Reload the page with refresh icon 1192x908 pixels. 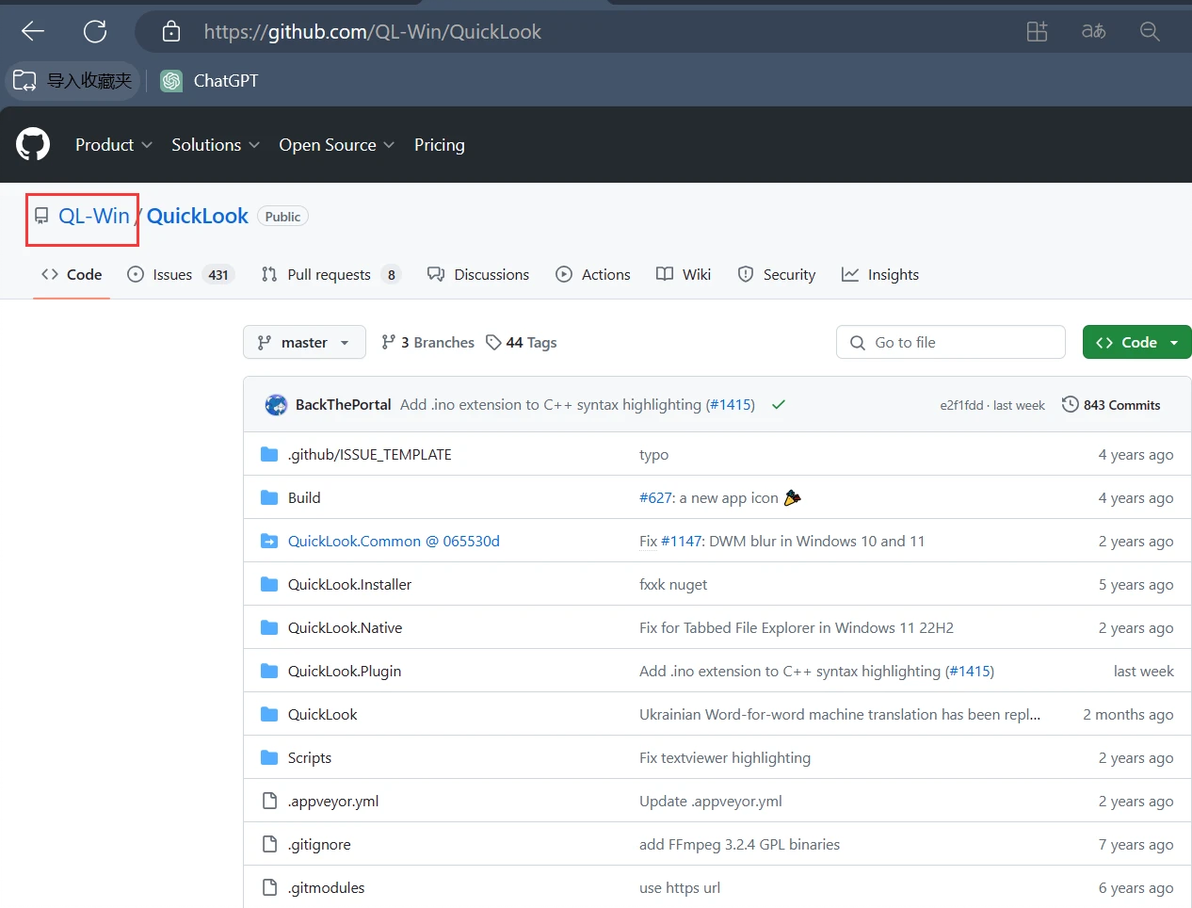pyautogui.click(x=95, y=31)
